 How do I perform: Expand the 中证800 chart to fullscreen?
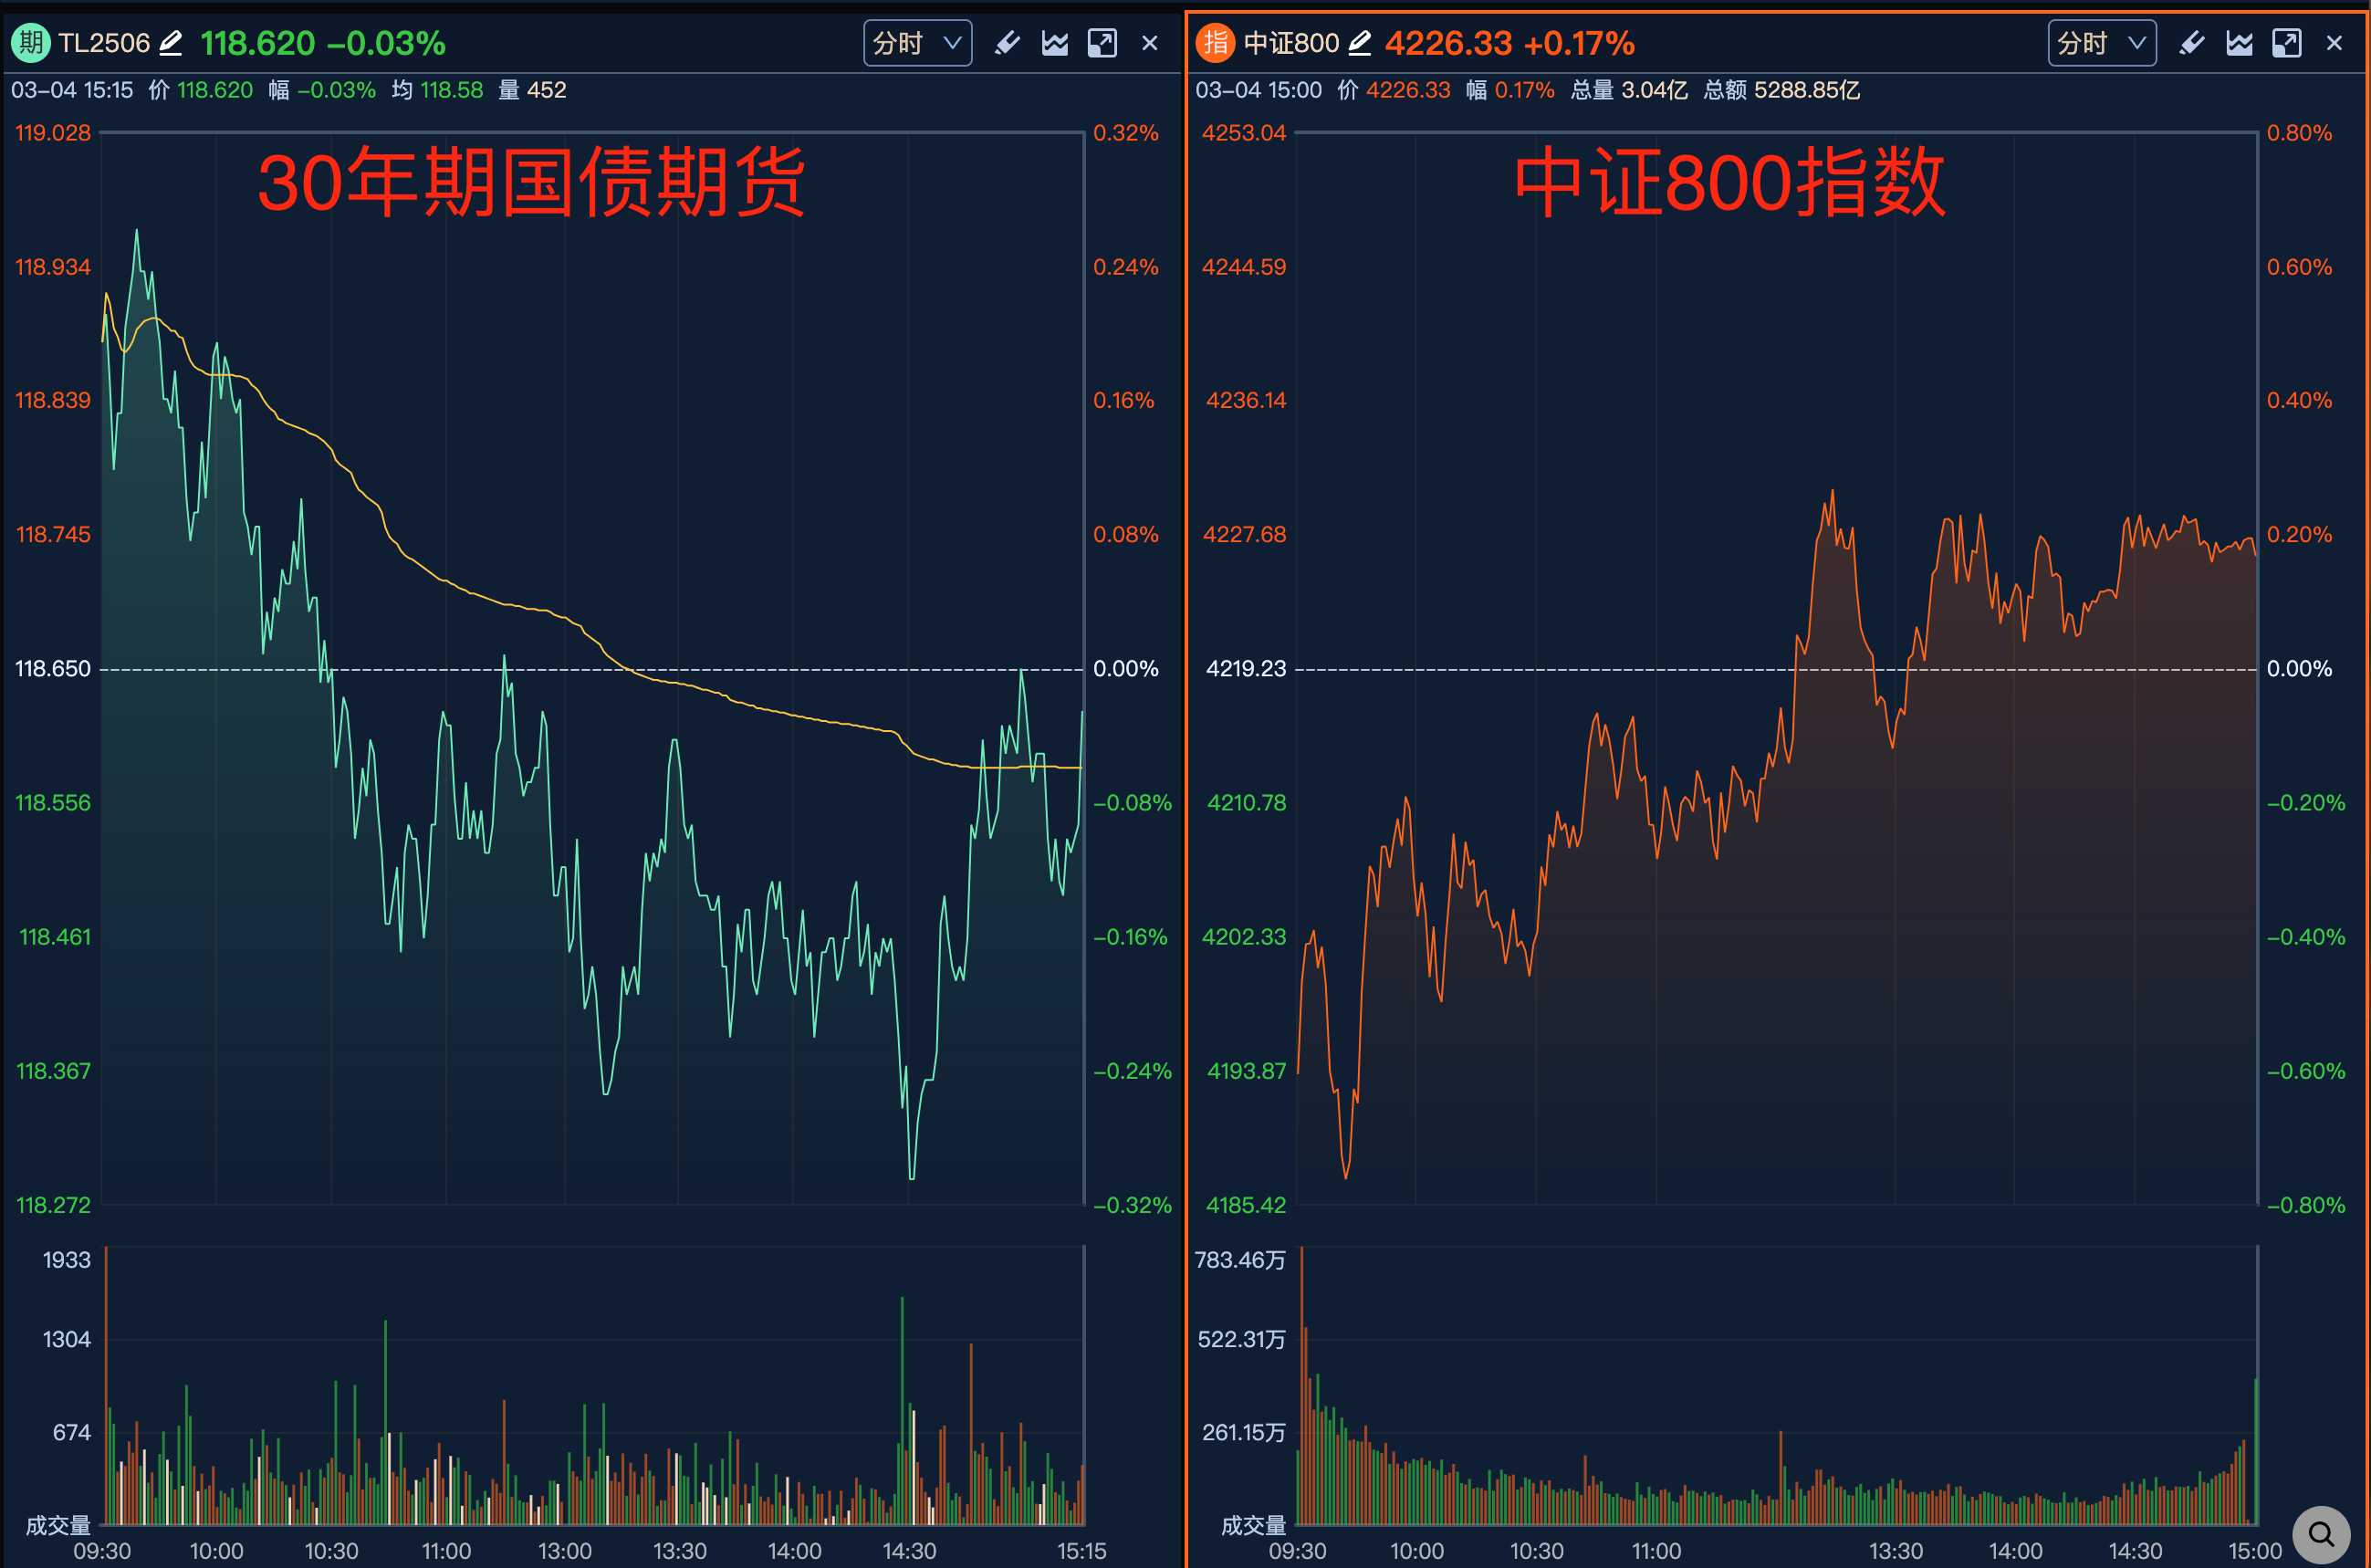[2288, 43]
